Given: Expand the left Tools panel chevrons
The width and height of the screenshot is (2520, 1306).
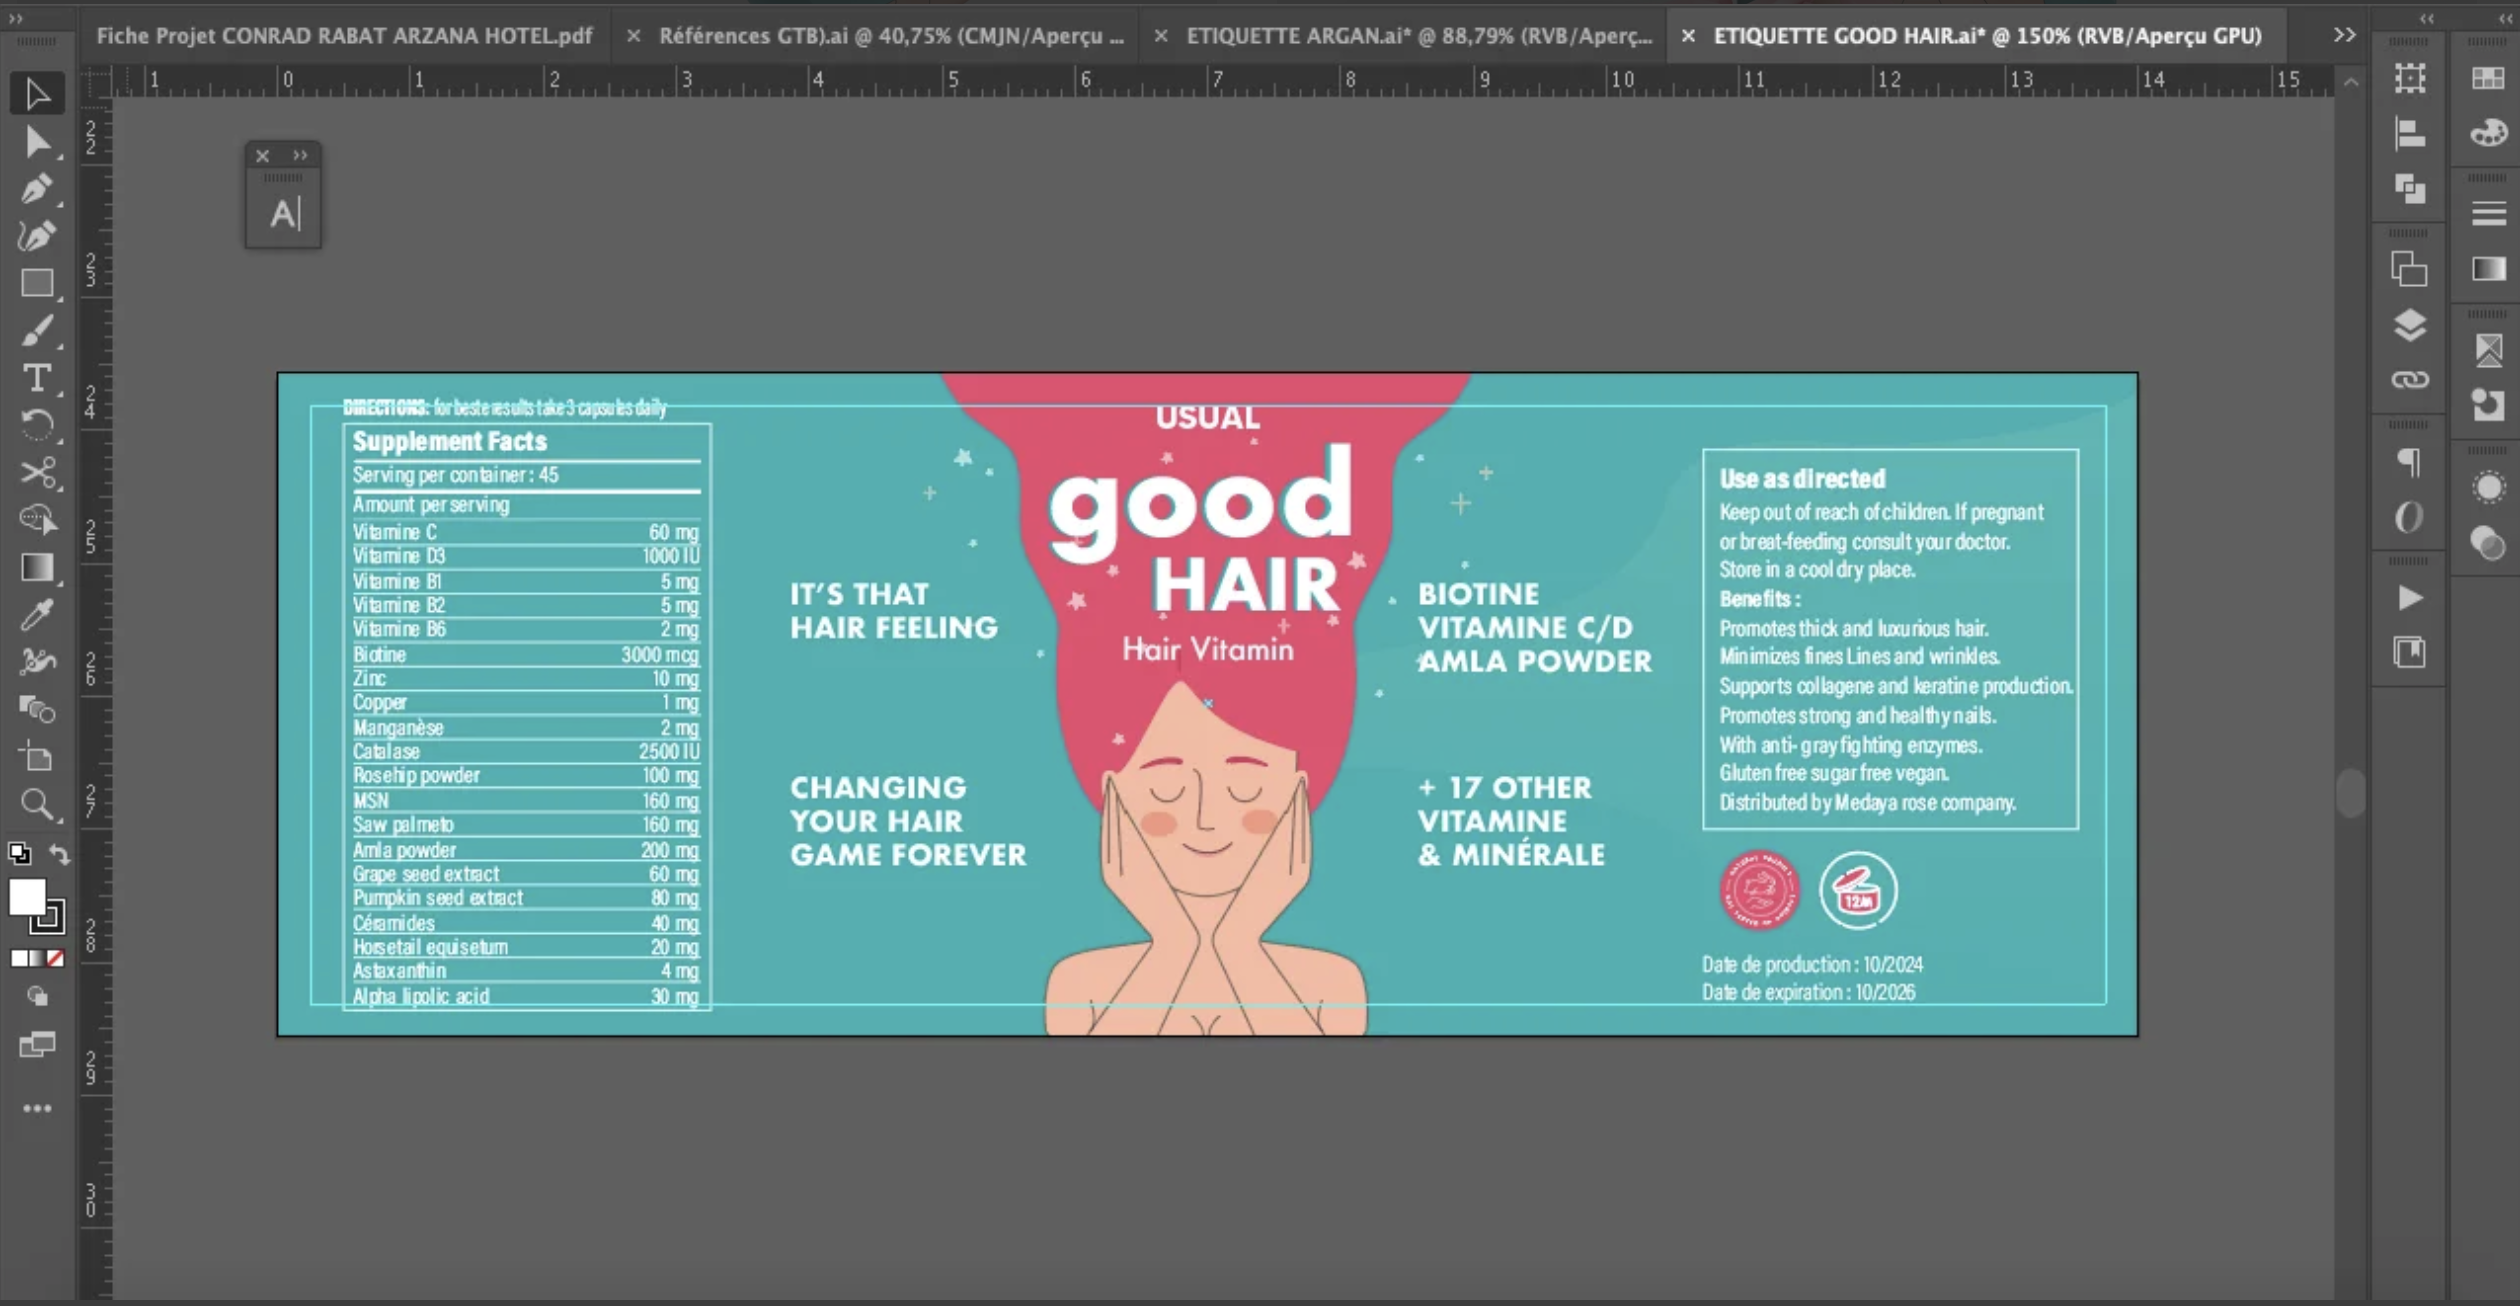Looking at the screenshot, I should click(x=15, y=18).
